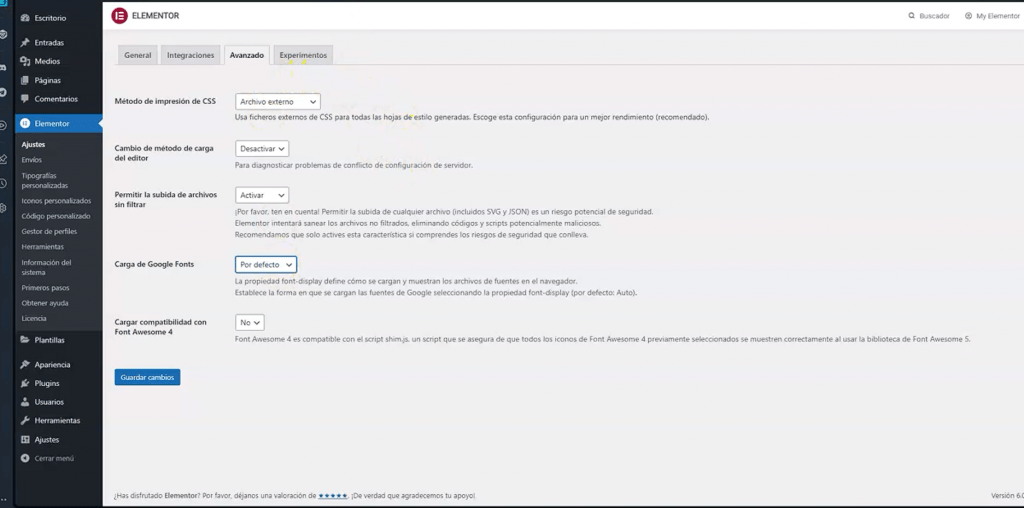1024x508 pixels.
Task: Click the wrench icon beside Herramientas
Action: (25, 421)
